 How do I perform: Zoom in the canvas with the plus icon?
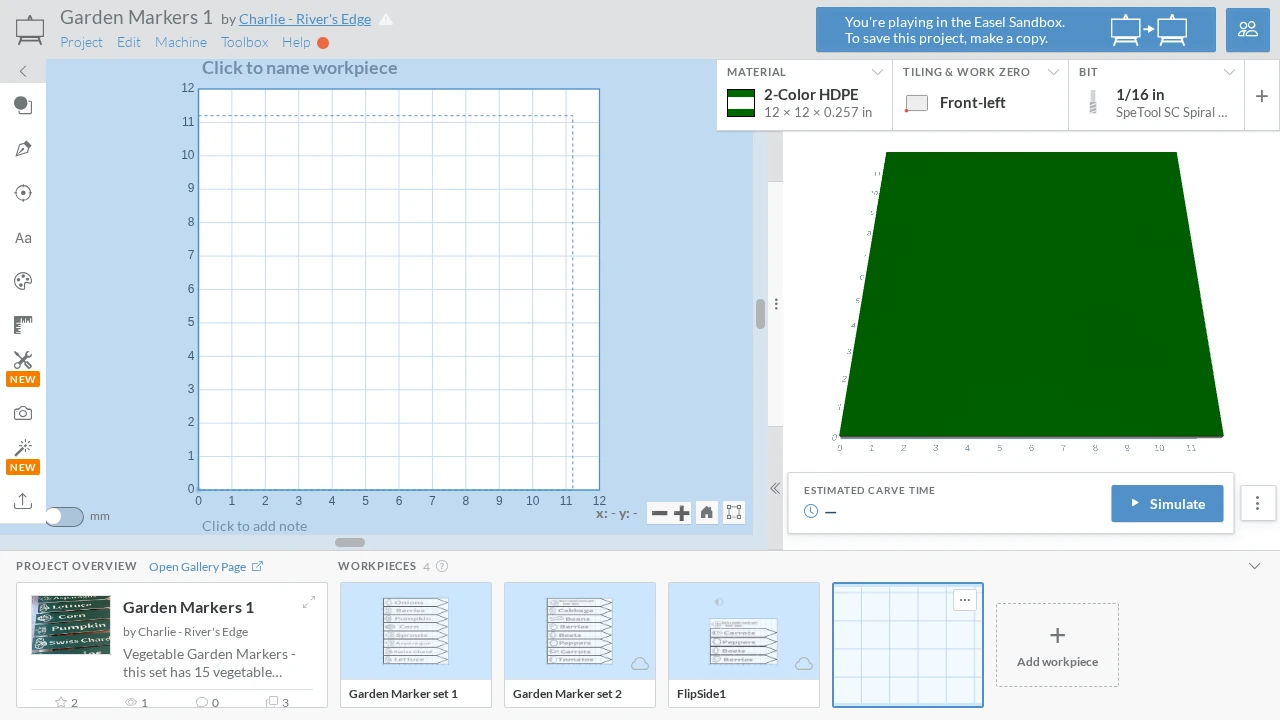coord(682,513)
